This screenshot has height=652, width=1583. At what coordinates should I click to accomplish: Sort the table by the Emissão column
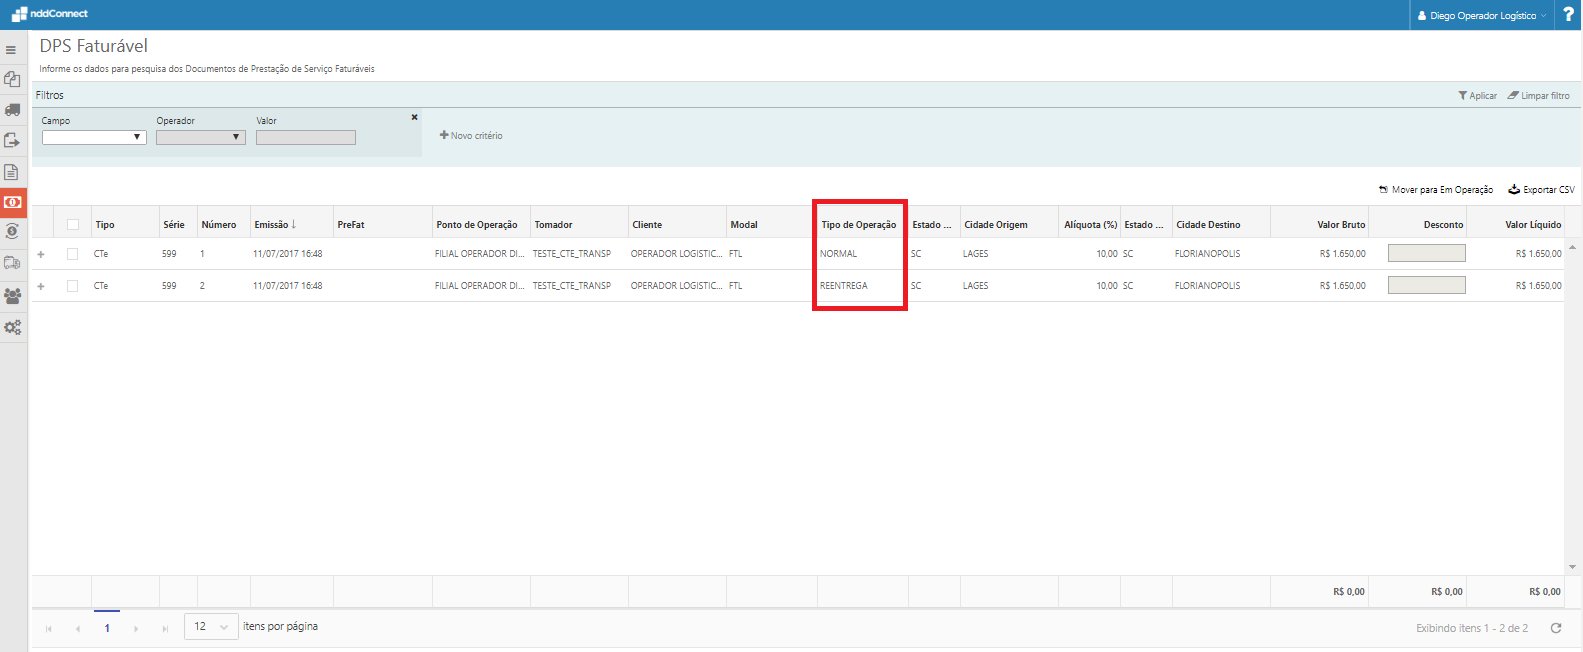pyautogui.click(x=274, y=225)
